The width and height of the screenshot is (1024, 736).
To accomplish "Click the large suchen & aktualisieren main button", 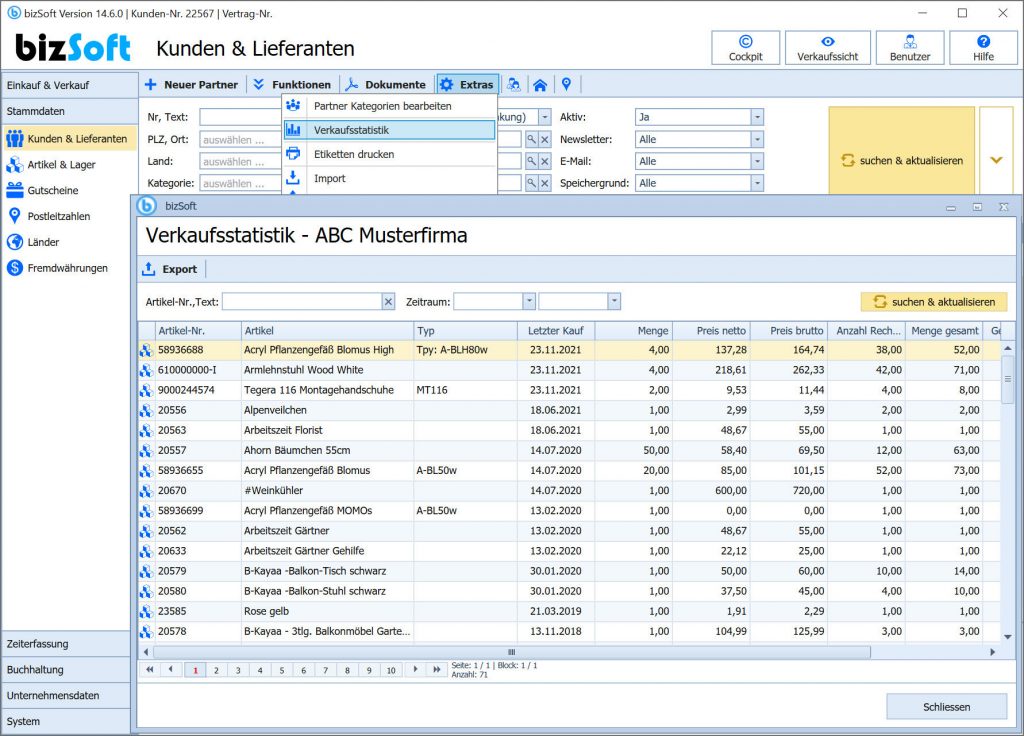I will (902, 160).
